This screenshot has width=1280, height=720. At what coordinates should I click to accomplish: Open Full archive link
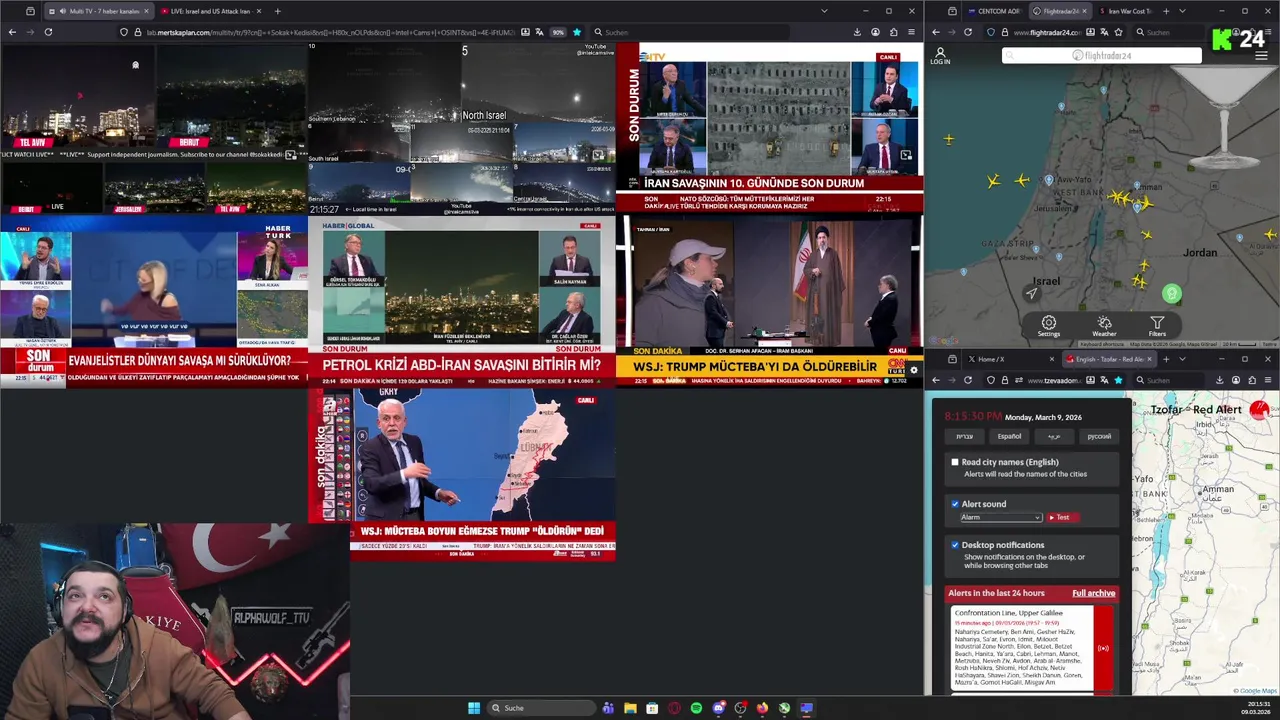pos(1093,593)
